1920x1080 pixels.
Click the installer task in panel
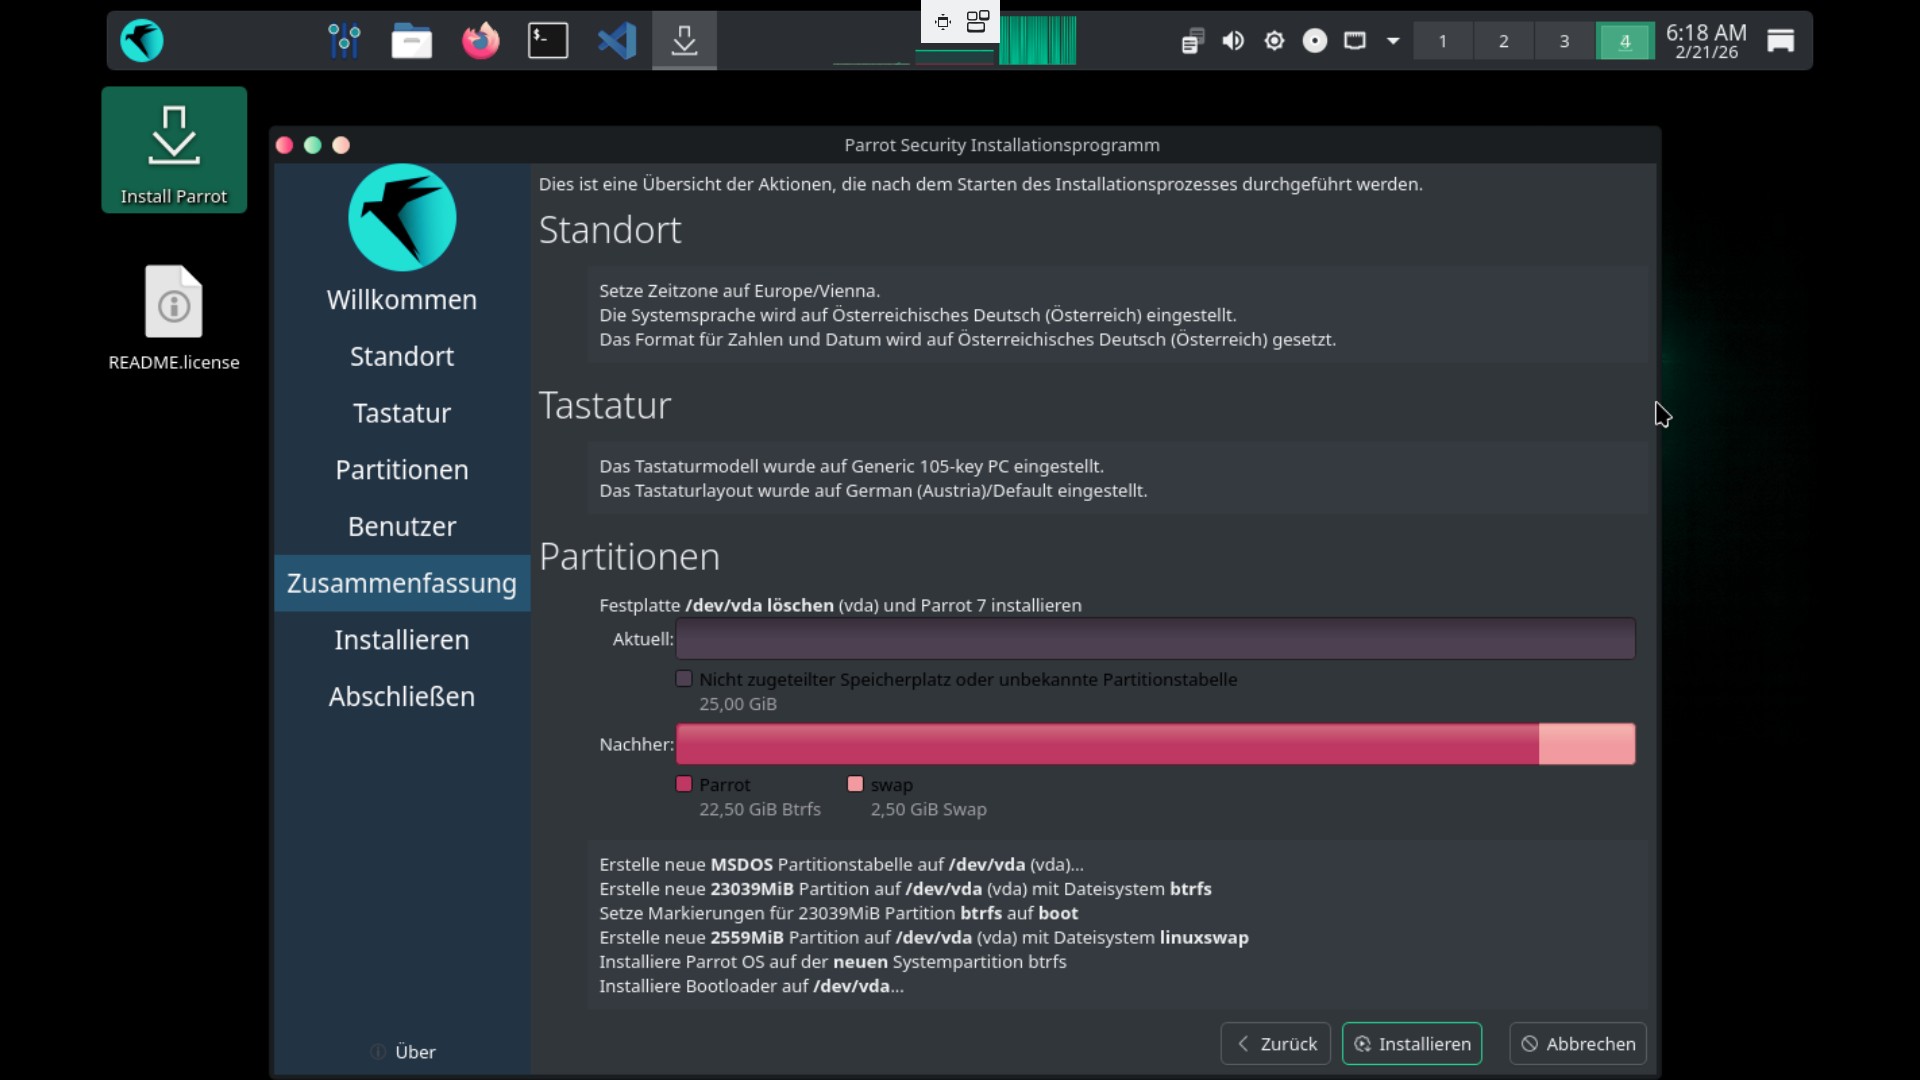[x=684, y=41]
